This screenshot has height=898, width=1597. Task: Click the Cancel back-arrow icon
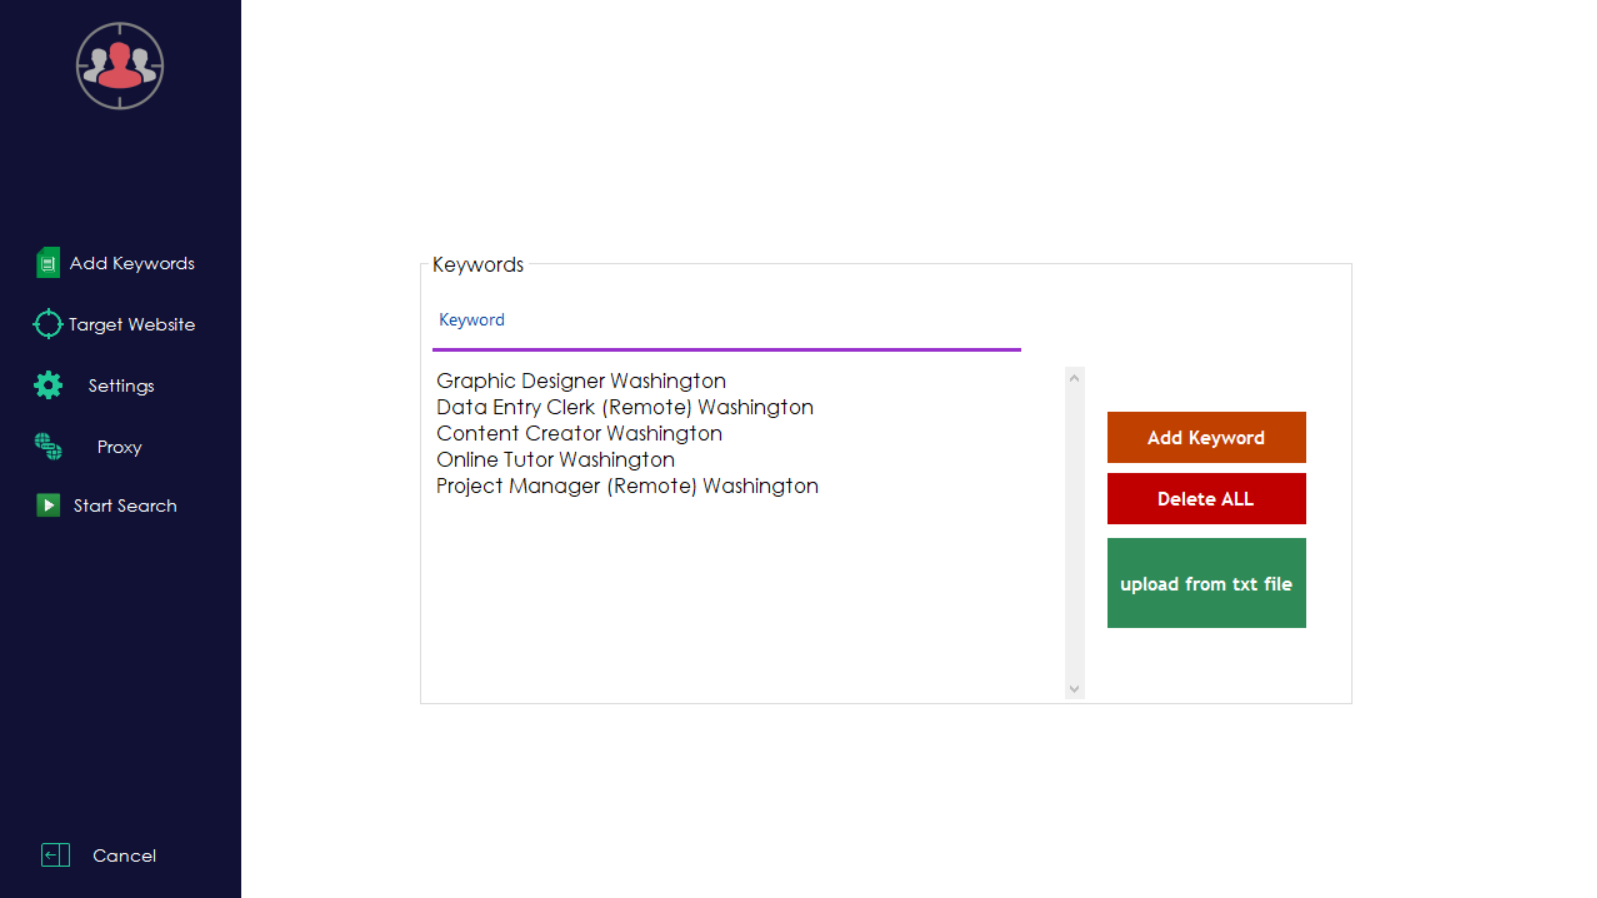pyautogui.click(x=55, y=855)
